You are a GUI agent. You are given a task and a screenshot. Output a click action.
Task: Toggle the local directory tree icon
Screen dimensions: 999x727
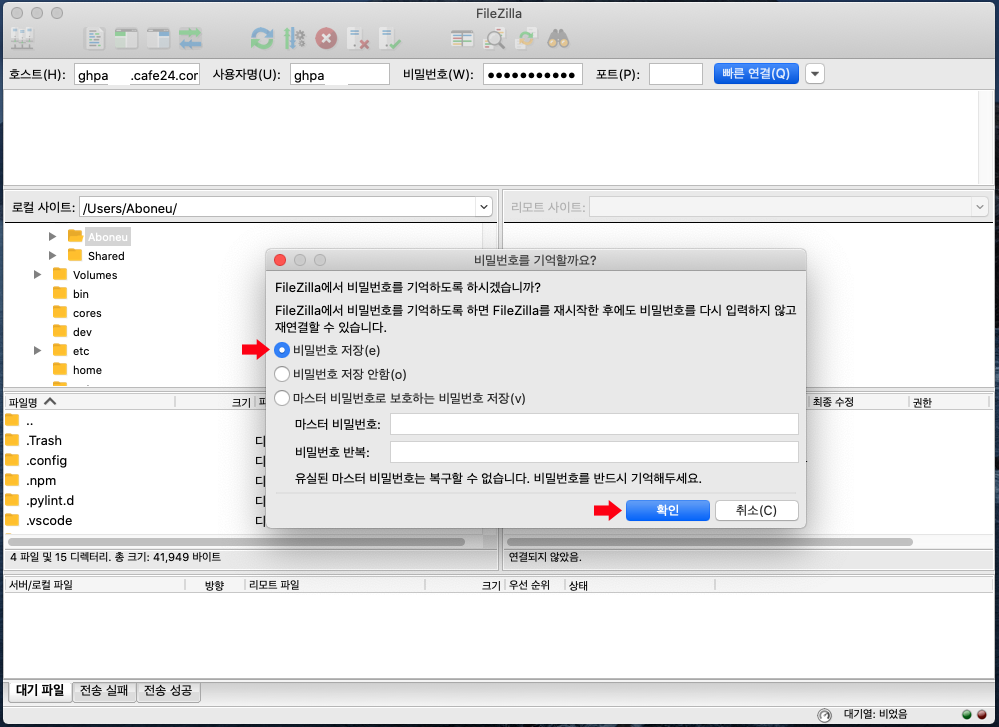tap(126, 39)
